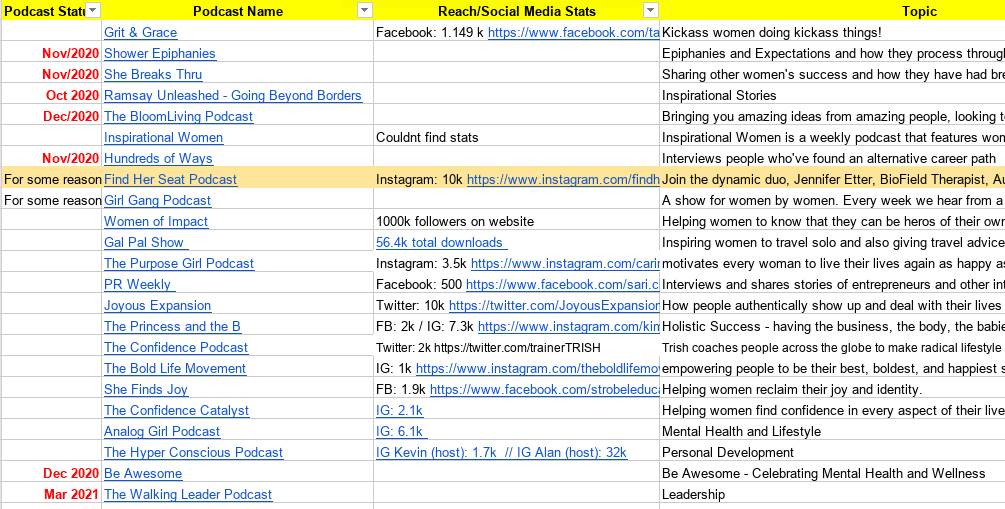Open the Analog Girl Podcast link
Viewport: 1005px width, 509px height.
click(162, 431)
